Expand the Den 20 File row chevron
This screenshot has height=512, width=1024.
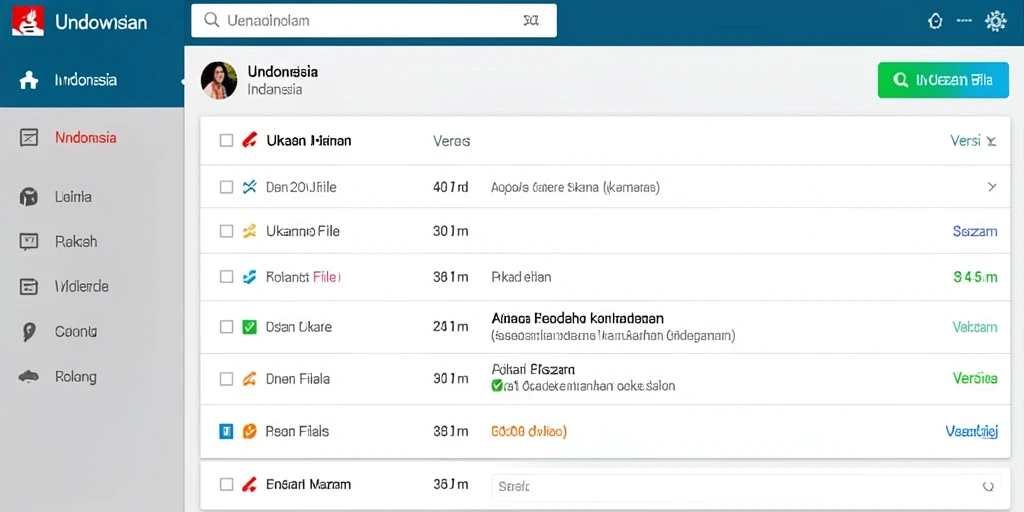pos(991,187)
